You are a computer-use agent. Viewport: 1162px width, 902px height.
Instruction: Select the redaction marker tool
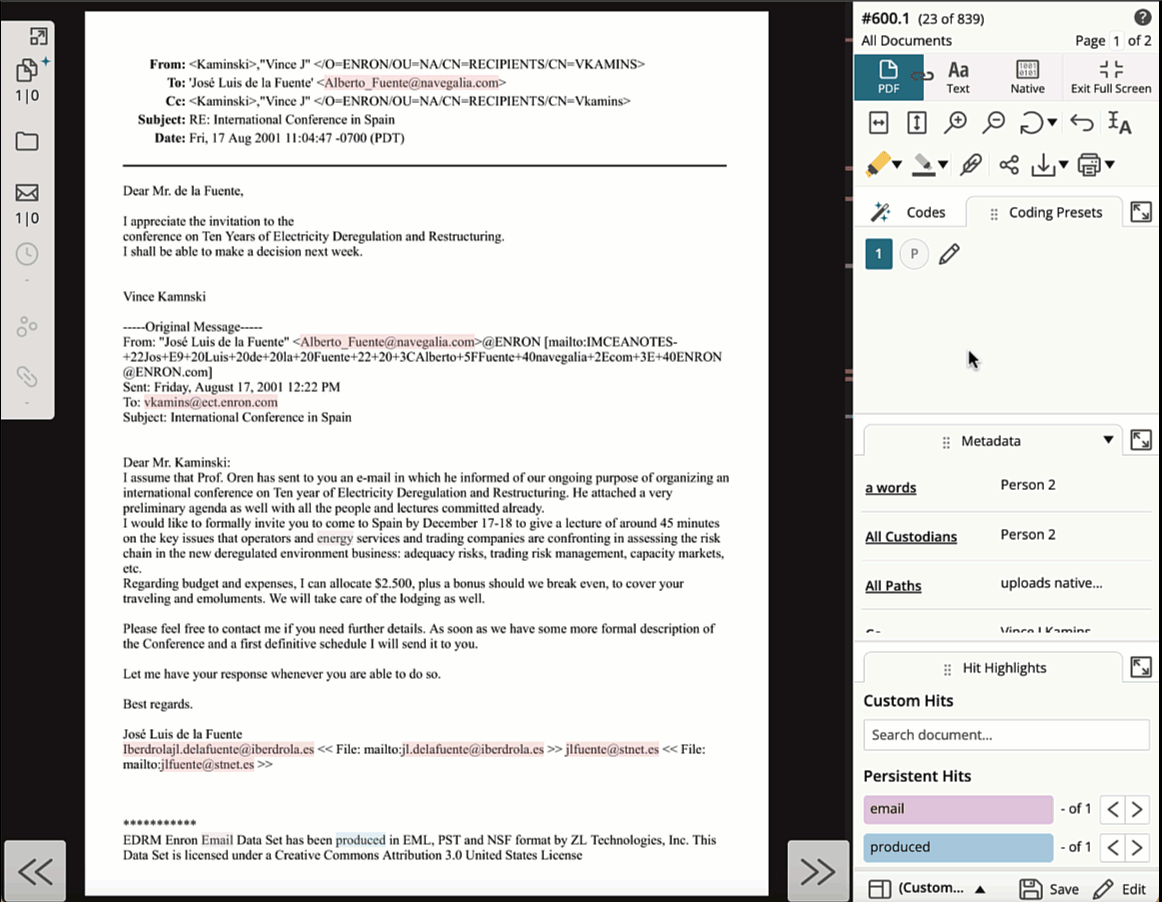coord(923,164)
